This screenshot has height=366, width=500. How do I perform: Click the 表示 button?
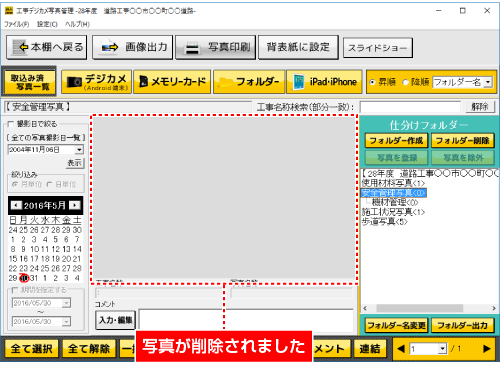[74, 163]
